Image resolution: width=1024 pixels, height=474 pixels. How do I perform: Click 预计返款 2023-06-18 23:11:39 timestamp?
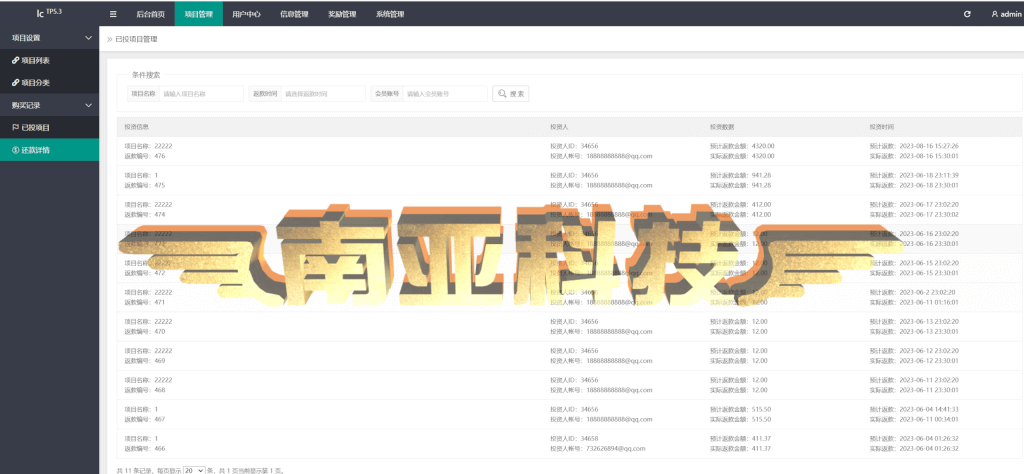pyautogui.click(x=929, y=175)
